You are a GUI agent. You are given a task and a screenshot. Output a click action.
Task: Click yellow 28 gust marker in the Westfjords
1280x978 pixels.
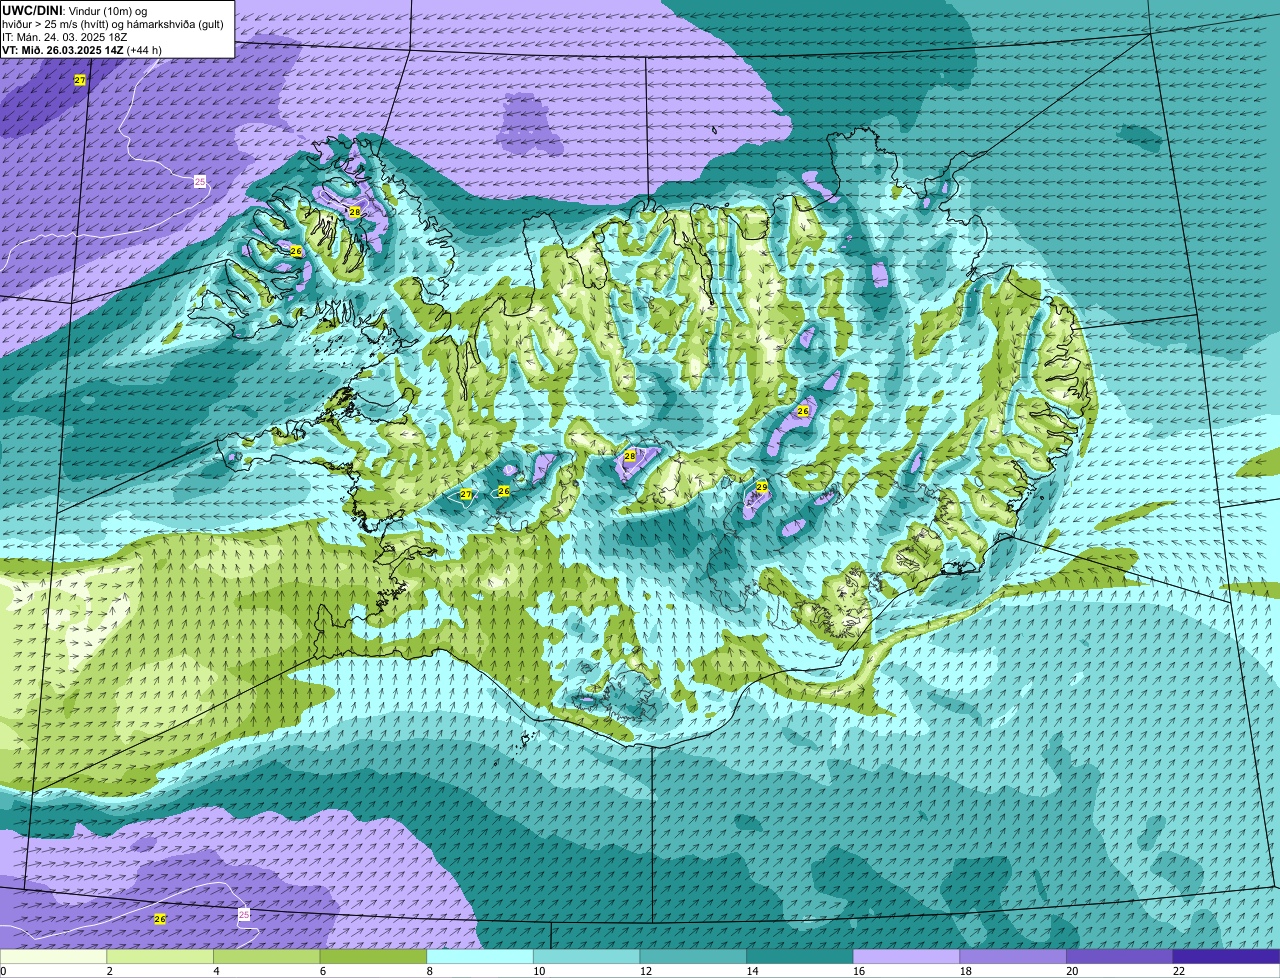point(355,212)
